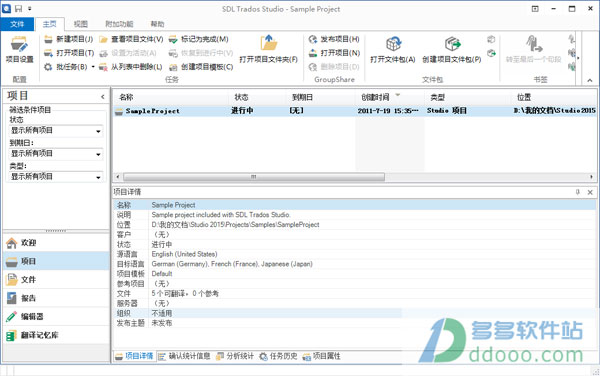The width and height of the screenshot is (600, 376).
Task: Open the quick access toolbar dropdown
Action: [x=30, y=8]
